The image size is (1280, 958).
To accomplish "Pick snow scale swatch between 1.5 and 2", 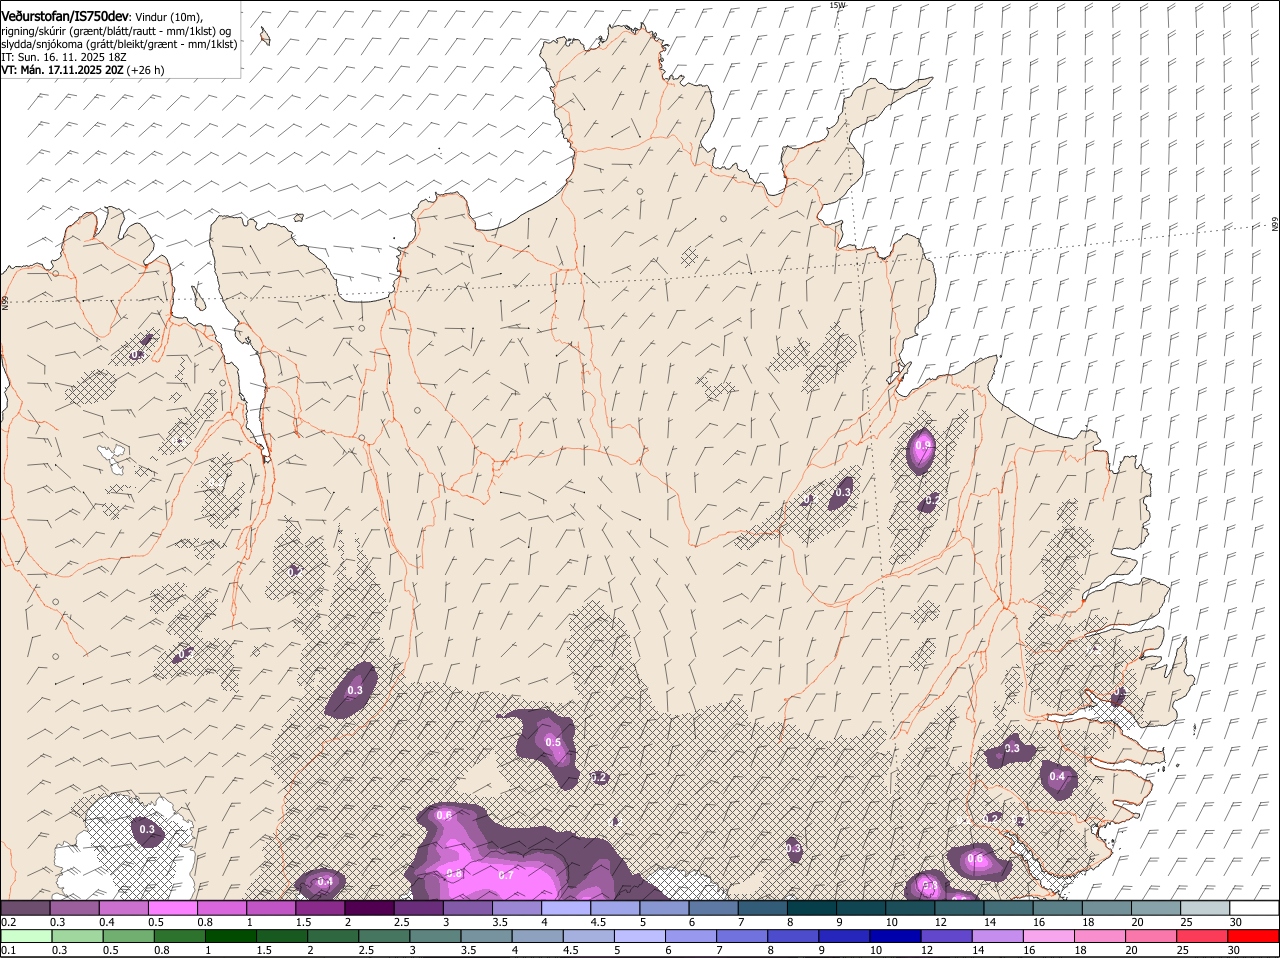I will (x=320, y=908).
